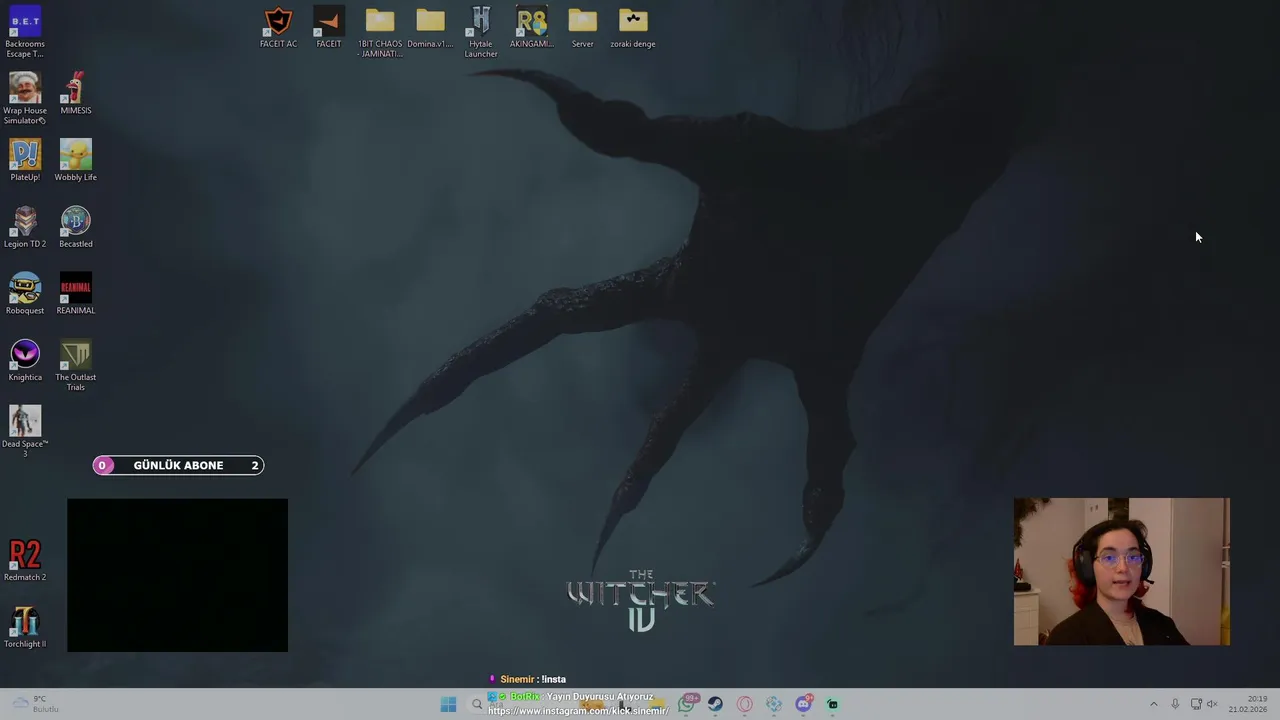1280x720 pixels.
Task: Open the PlateUp! game shortcut
Action: point(25,160)
